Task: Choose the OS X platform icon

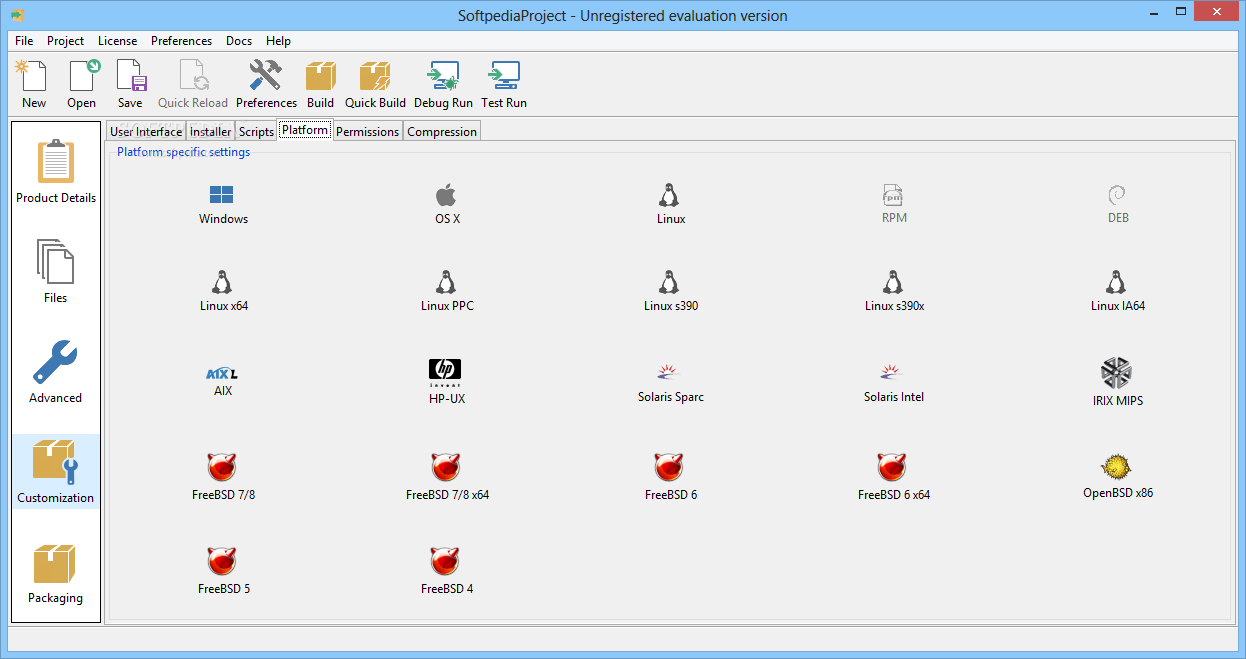Action: (447, 204)
